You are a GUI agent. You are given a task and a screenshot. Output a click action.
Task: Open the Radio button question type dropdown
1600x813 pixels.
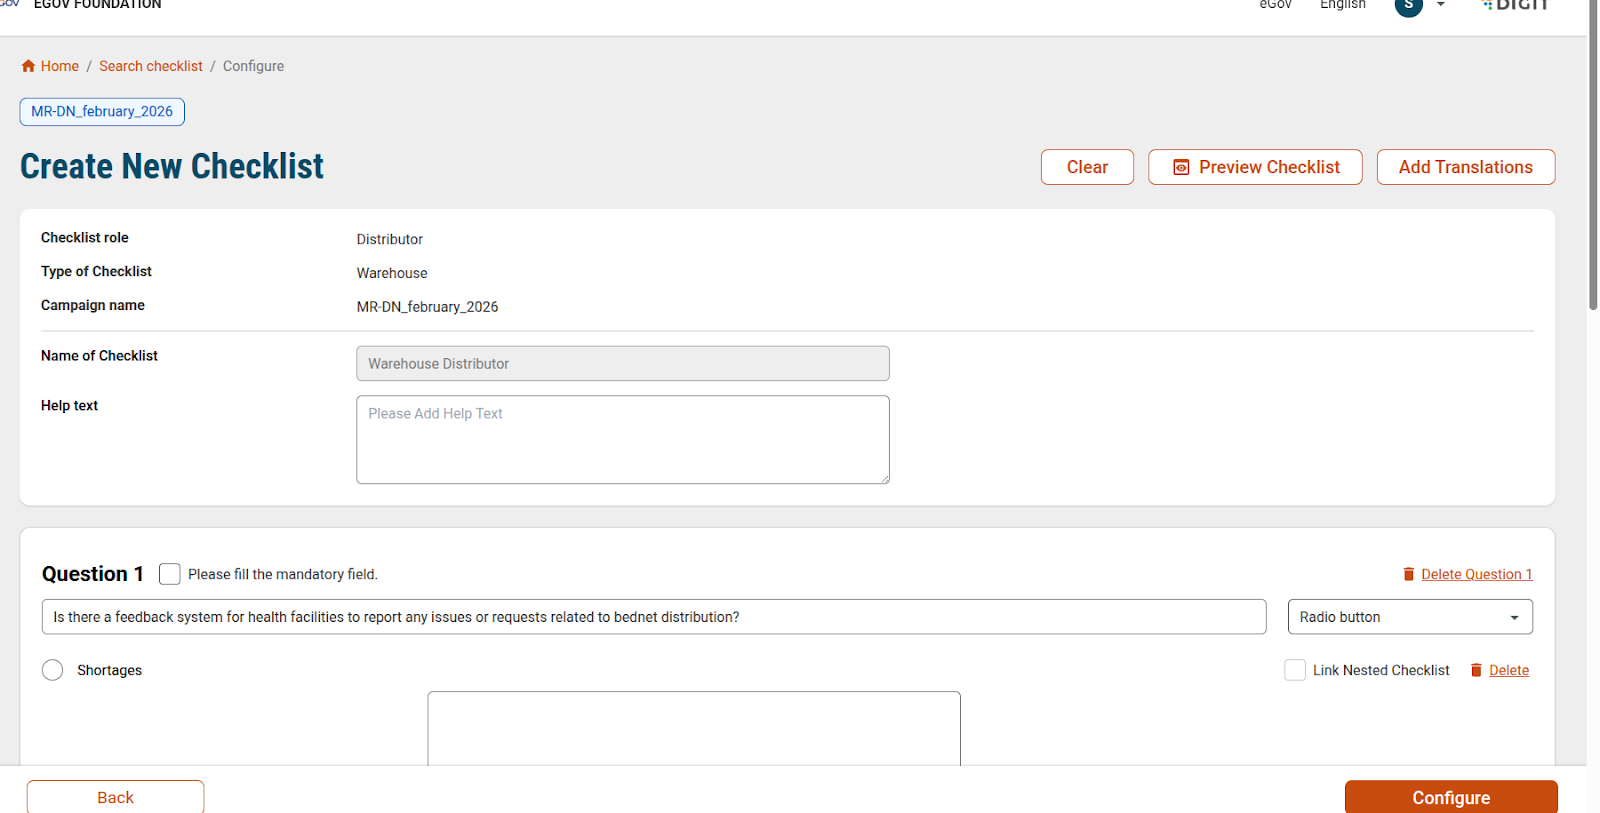click(x=1409, y=617)
